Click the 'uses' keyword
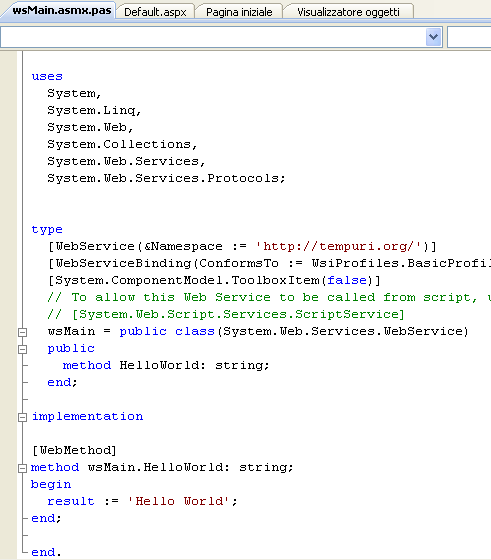491x560 pixels. pos(47,76)
